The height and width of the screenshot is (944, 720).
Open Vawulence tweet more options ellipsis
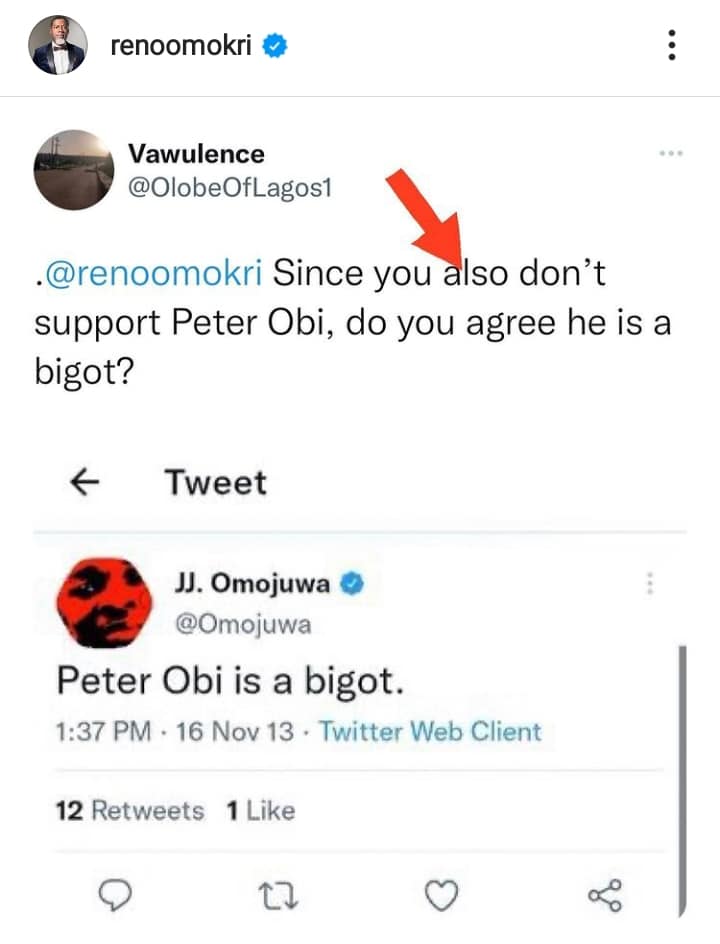pyautogui.click(x=671, y=154)
